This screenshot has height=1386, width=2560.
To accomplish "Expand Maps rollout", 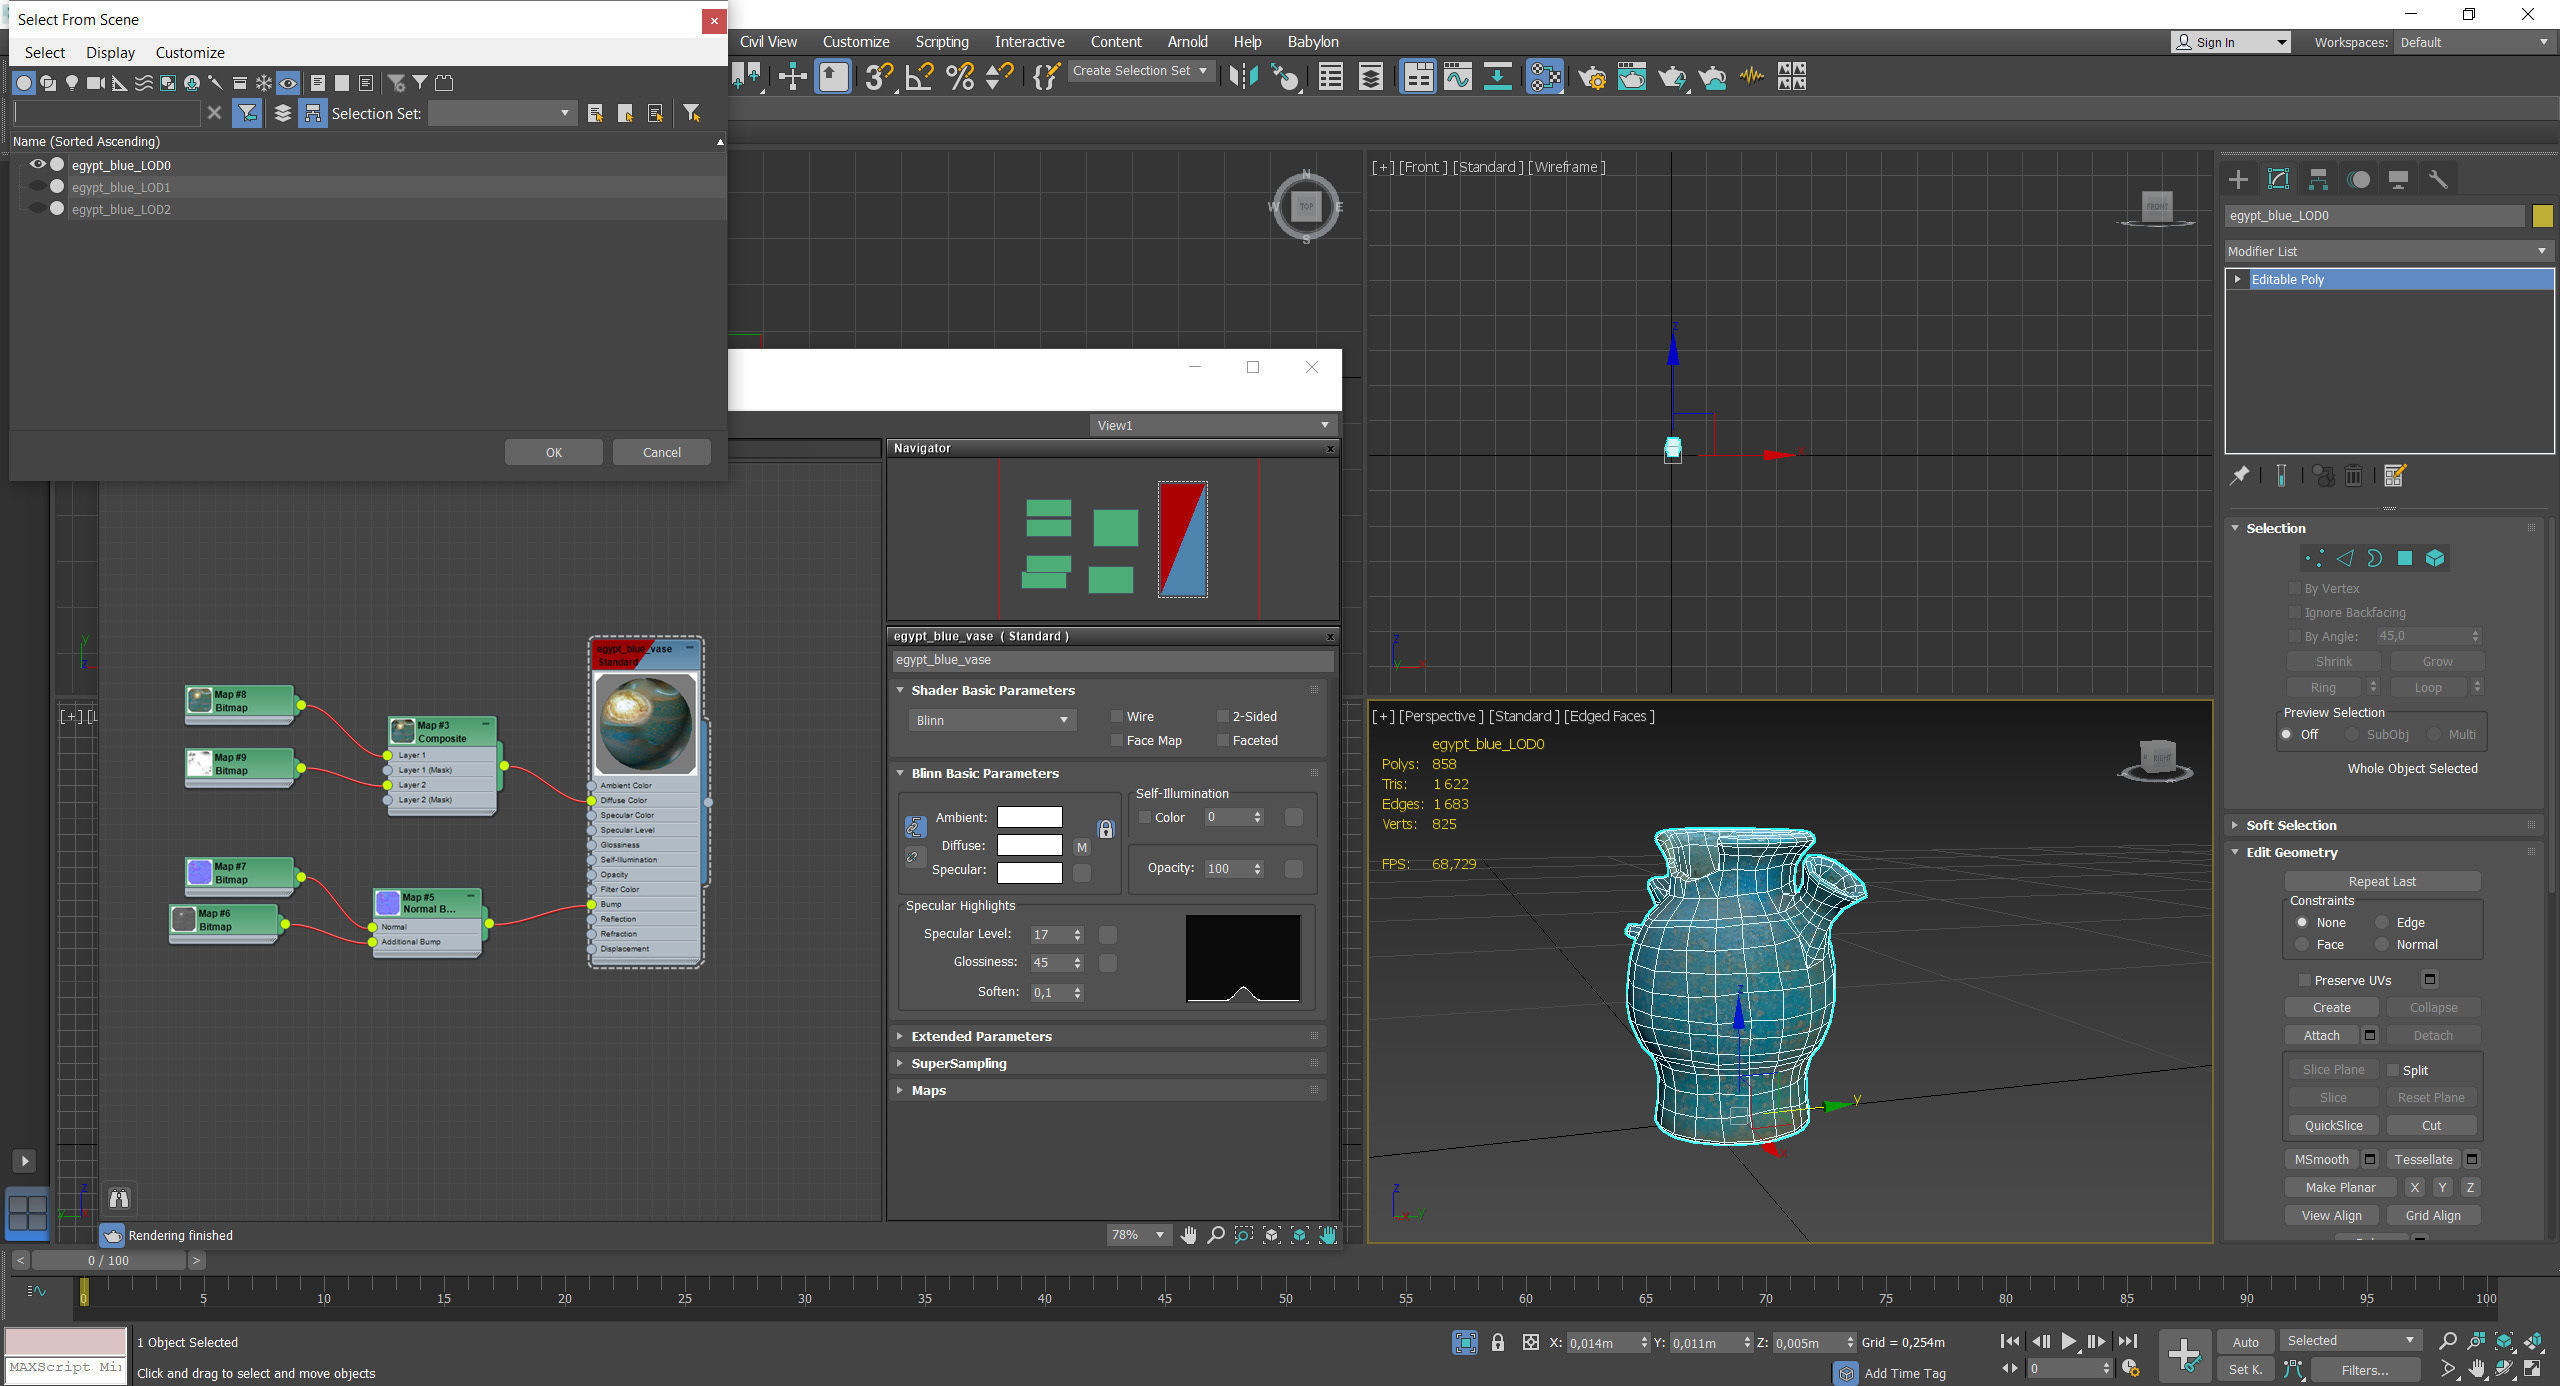I will tap(1108, 1090).
